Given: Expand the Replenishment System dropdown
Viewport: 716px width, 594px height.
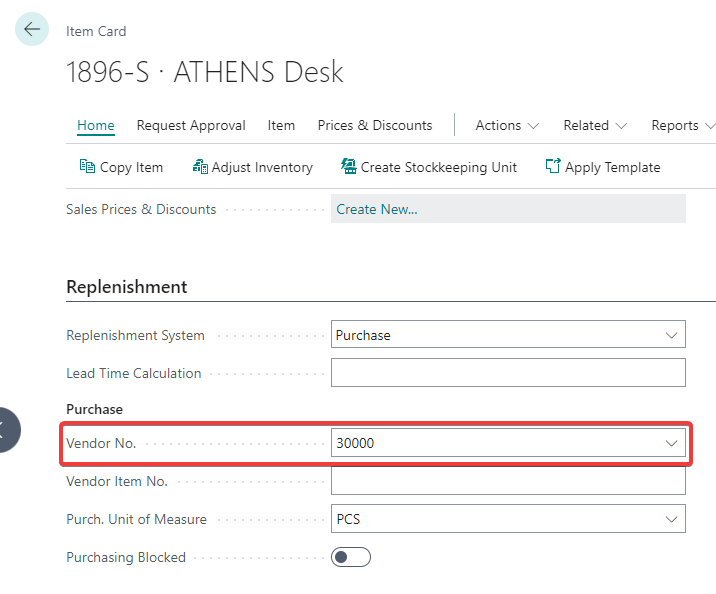Looking at the screenshot, I should click(670, 335).
